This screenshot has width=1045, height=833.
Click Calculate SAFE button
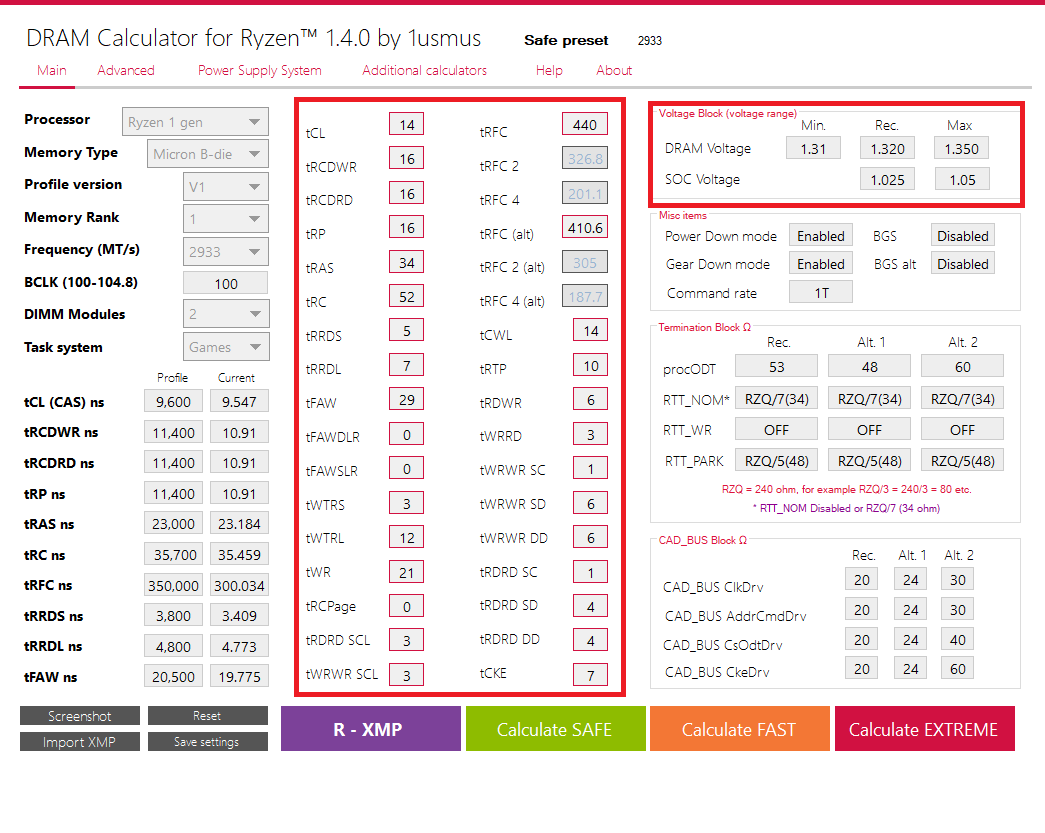[x=555, y=729]
